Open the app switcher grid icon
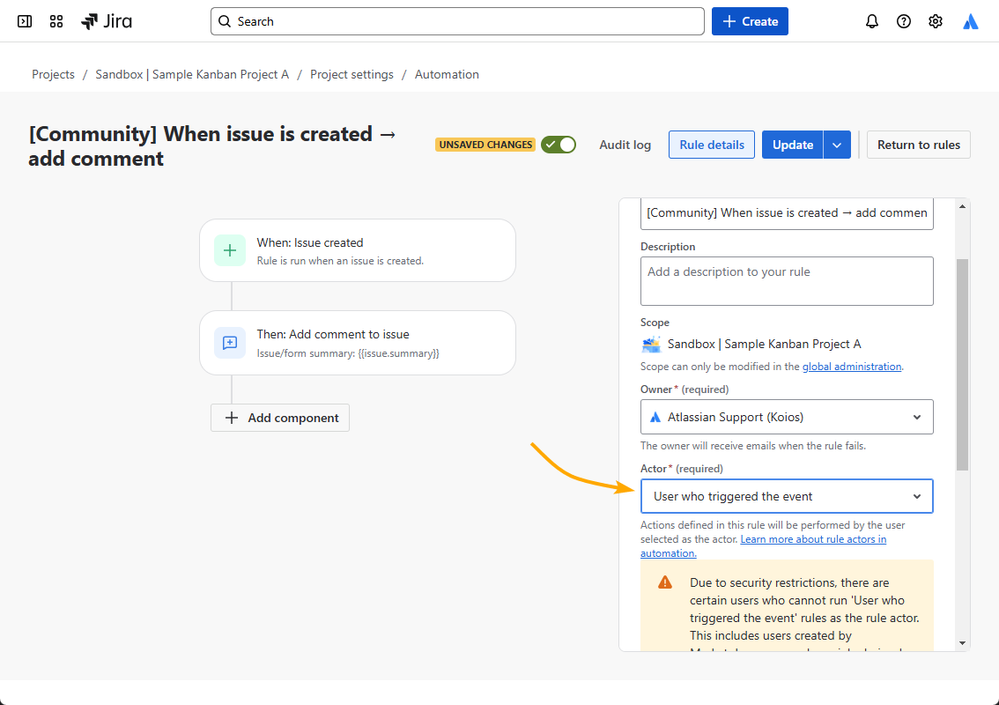Viewport: 999px width, 705px height. pos(56,22)
